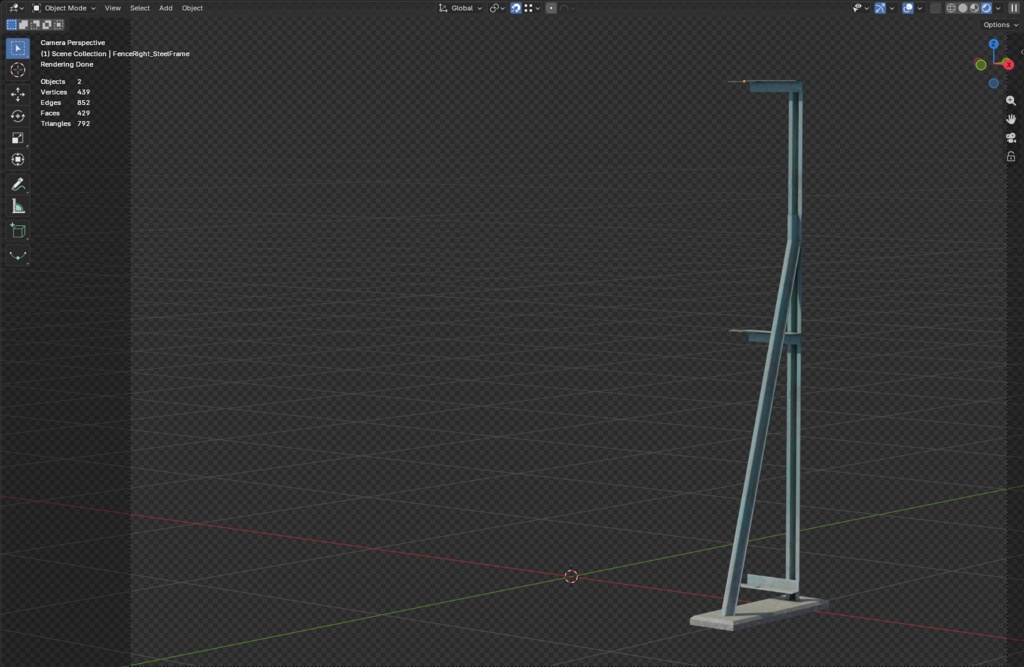Select the Scale tool
This screenshot has height=667, width=1024.
[x=18, y=138]
